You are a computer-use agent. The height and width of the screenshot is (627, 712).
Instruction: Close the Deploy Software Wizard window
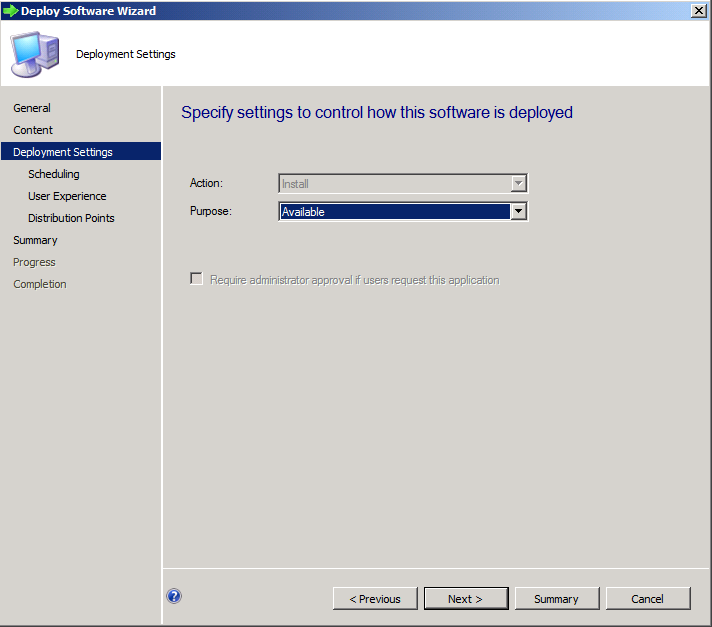coord(698,10)
